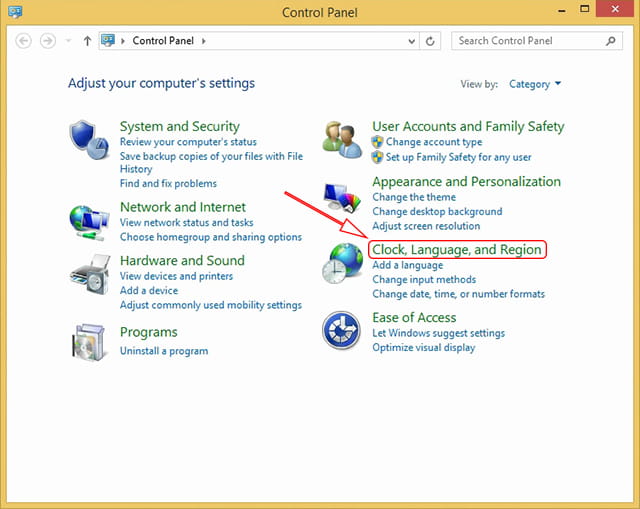Open the Programs category
The image size is (640, 509).
pyautogui.click(x=149, y=332)
